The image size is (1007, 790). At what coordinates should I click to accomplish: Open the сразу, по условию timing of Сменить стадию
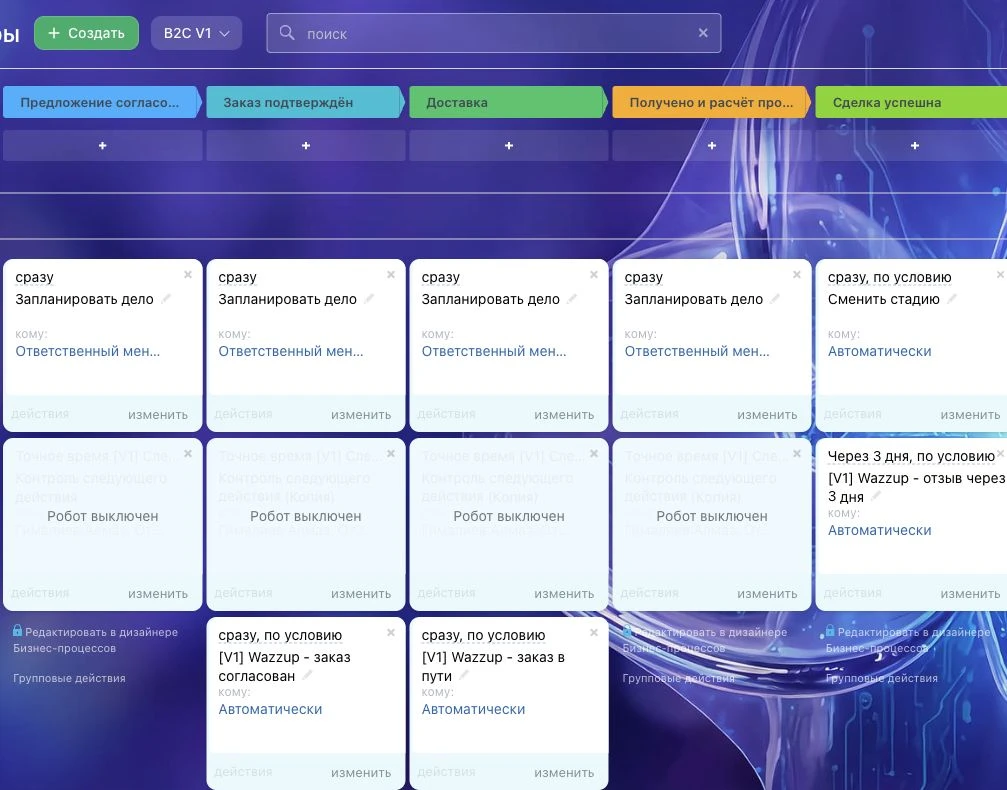pos(889,277)
